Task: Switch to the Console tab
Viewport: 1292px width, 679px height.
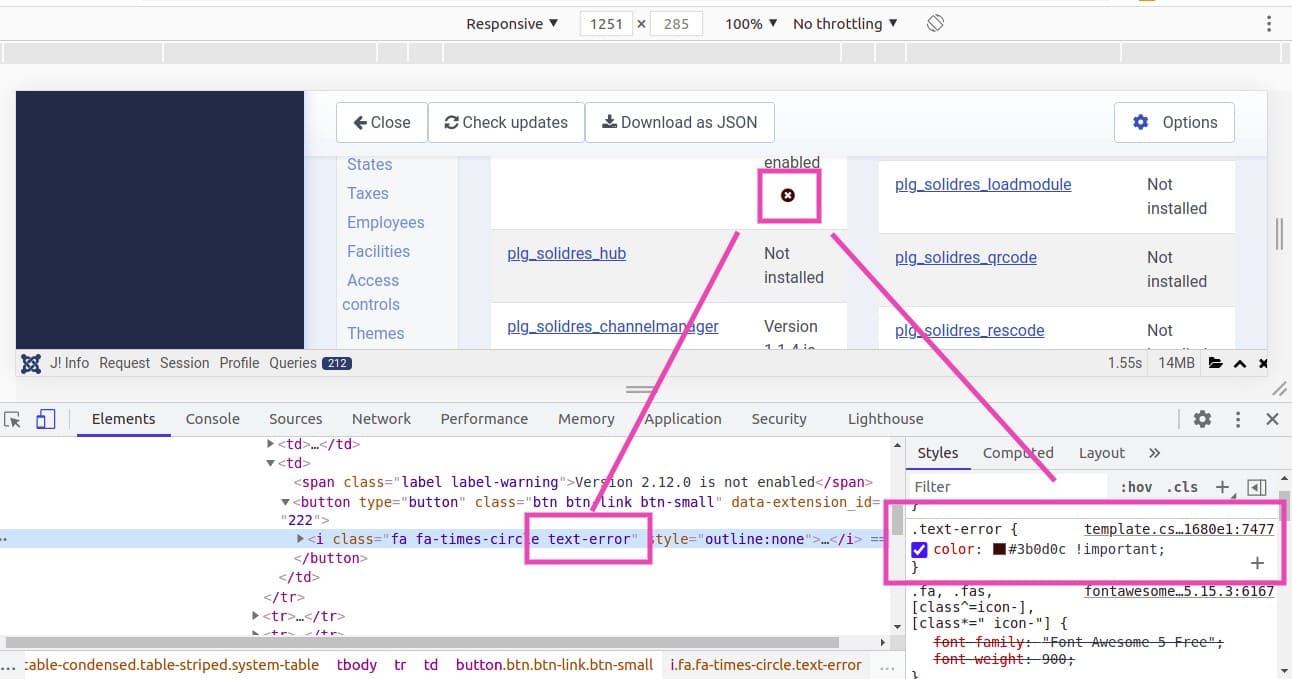Action: click(x=212, y=419)
